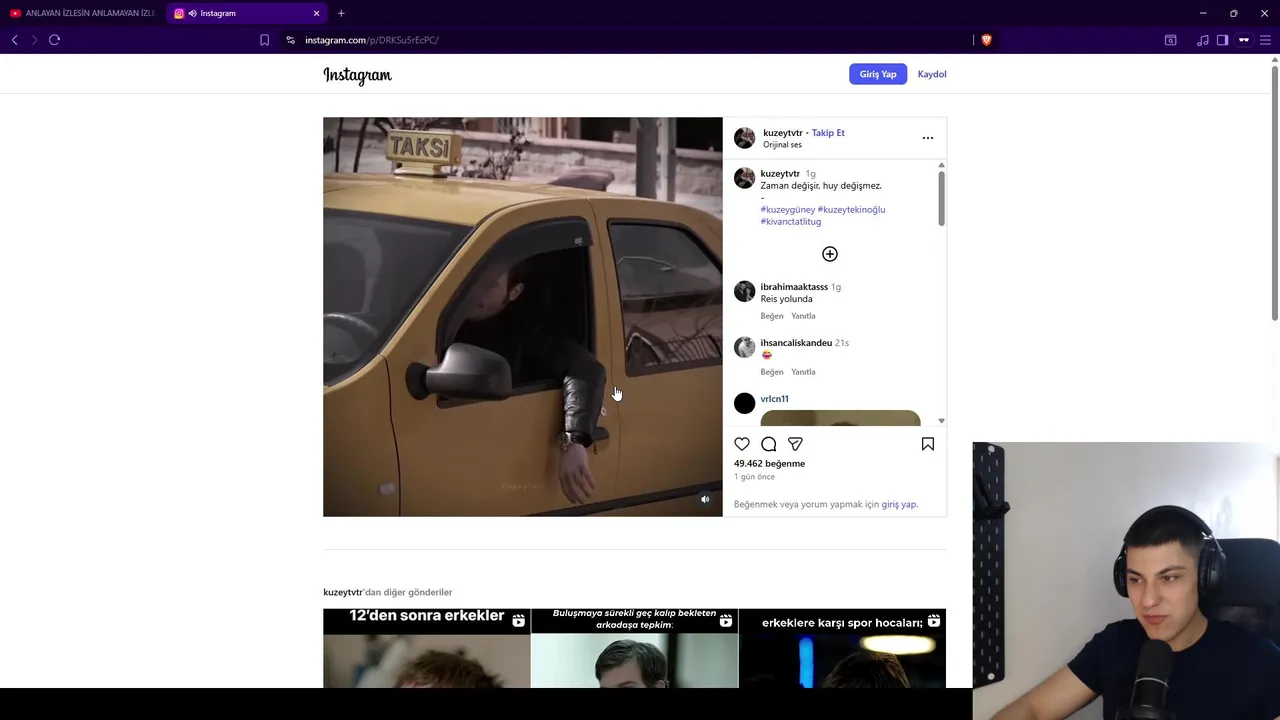
Task: Toggle the browser sidebar panel
Action: pos(1222,40)
